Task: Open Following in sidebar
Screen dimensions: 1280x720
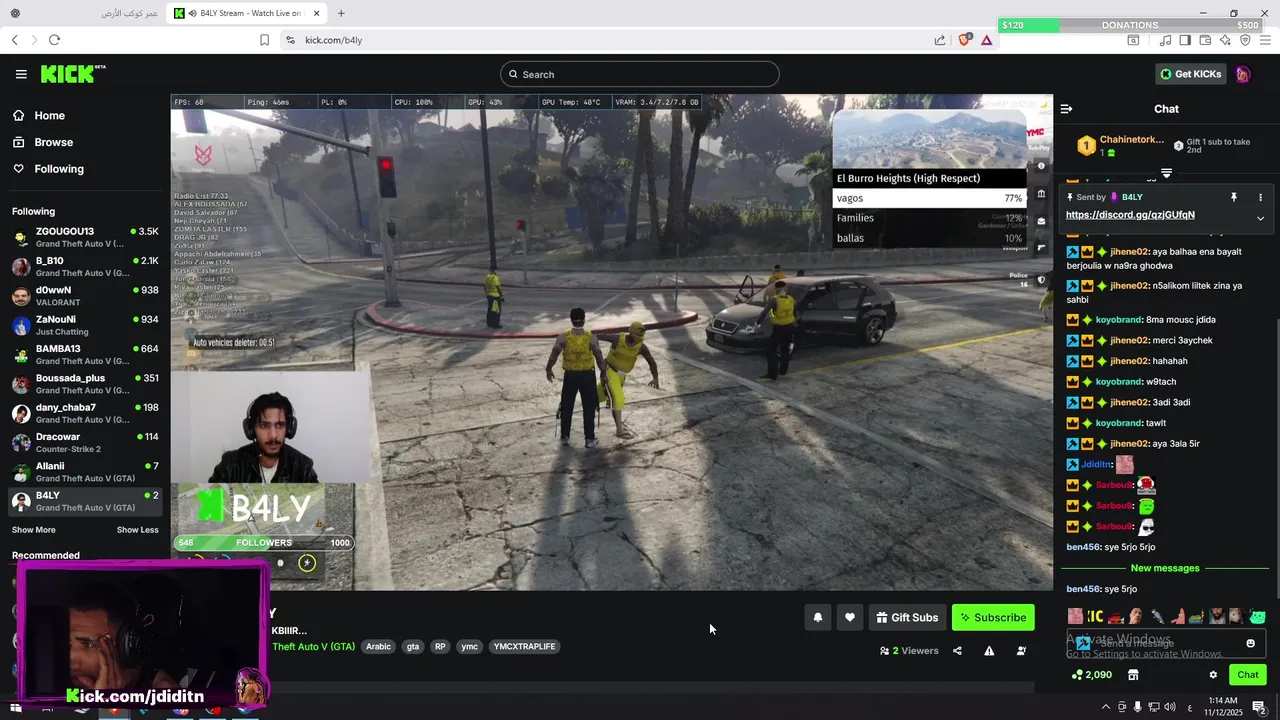Action: (48, 169)
